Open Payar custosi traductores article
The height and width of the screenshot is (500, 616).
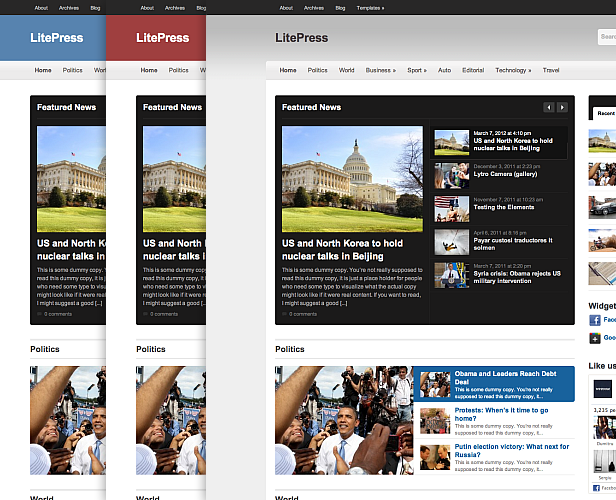(x=513, y=244)
